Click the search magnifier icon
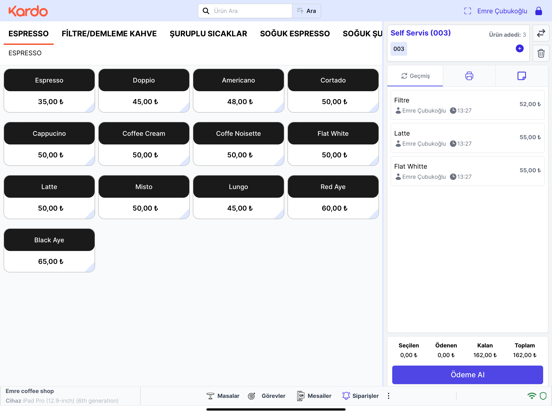The width and height of the screenshot is (552, 414). pos(206,11)
